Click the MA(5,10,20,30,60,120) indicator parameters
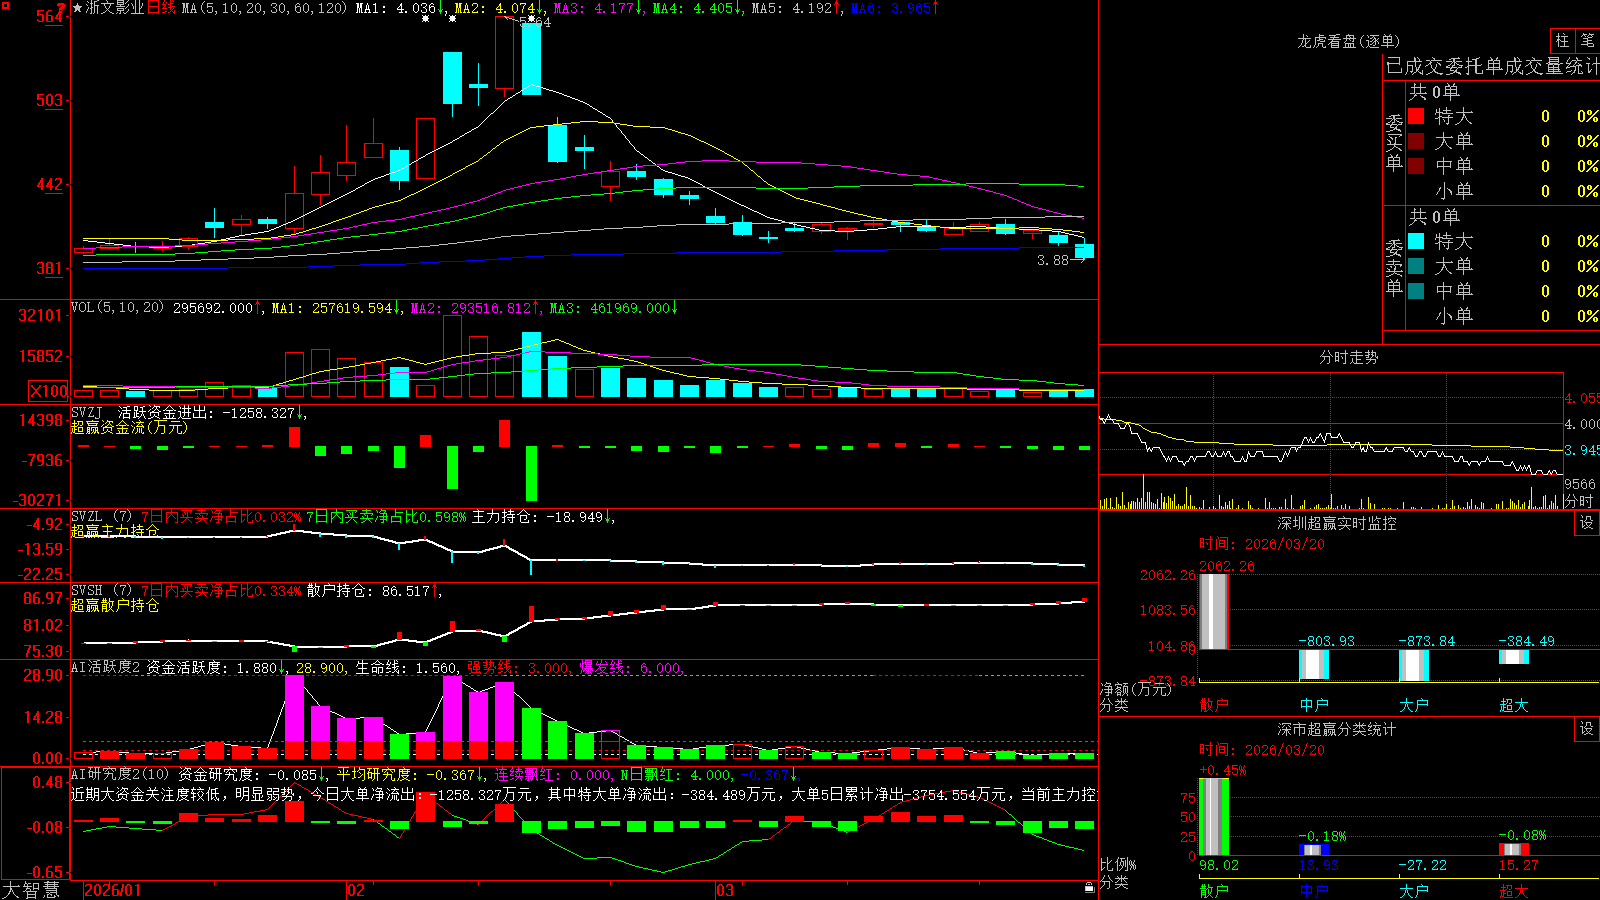1600x900 pixels. [265, 8]
